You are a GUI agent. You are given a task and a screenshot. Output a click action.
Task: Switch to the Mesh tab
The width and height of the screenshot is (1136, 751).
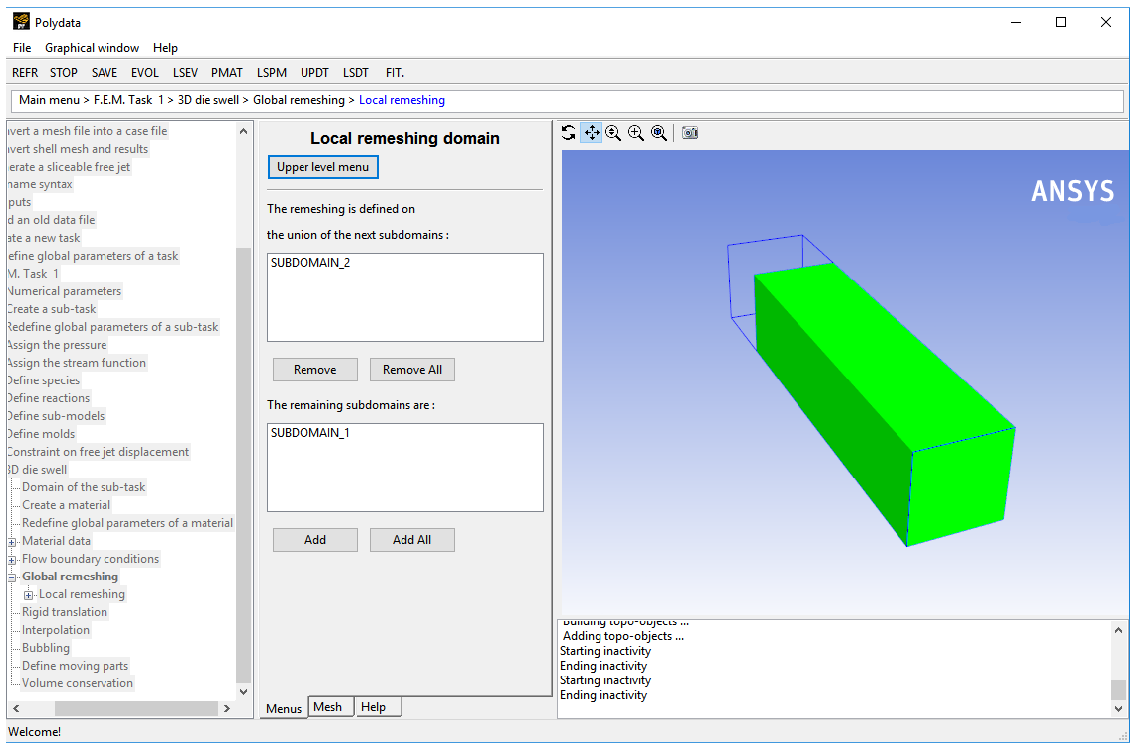point(330,706)
